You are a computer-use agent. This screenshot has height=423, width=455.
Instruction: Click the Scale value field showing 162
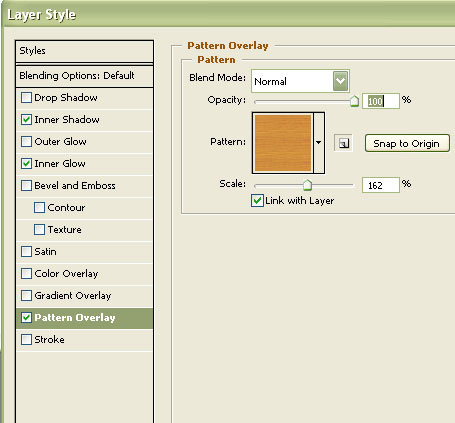pyautogui.click(x=381, y=185)
